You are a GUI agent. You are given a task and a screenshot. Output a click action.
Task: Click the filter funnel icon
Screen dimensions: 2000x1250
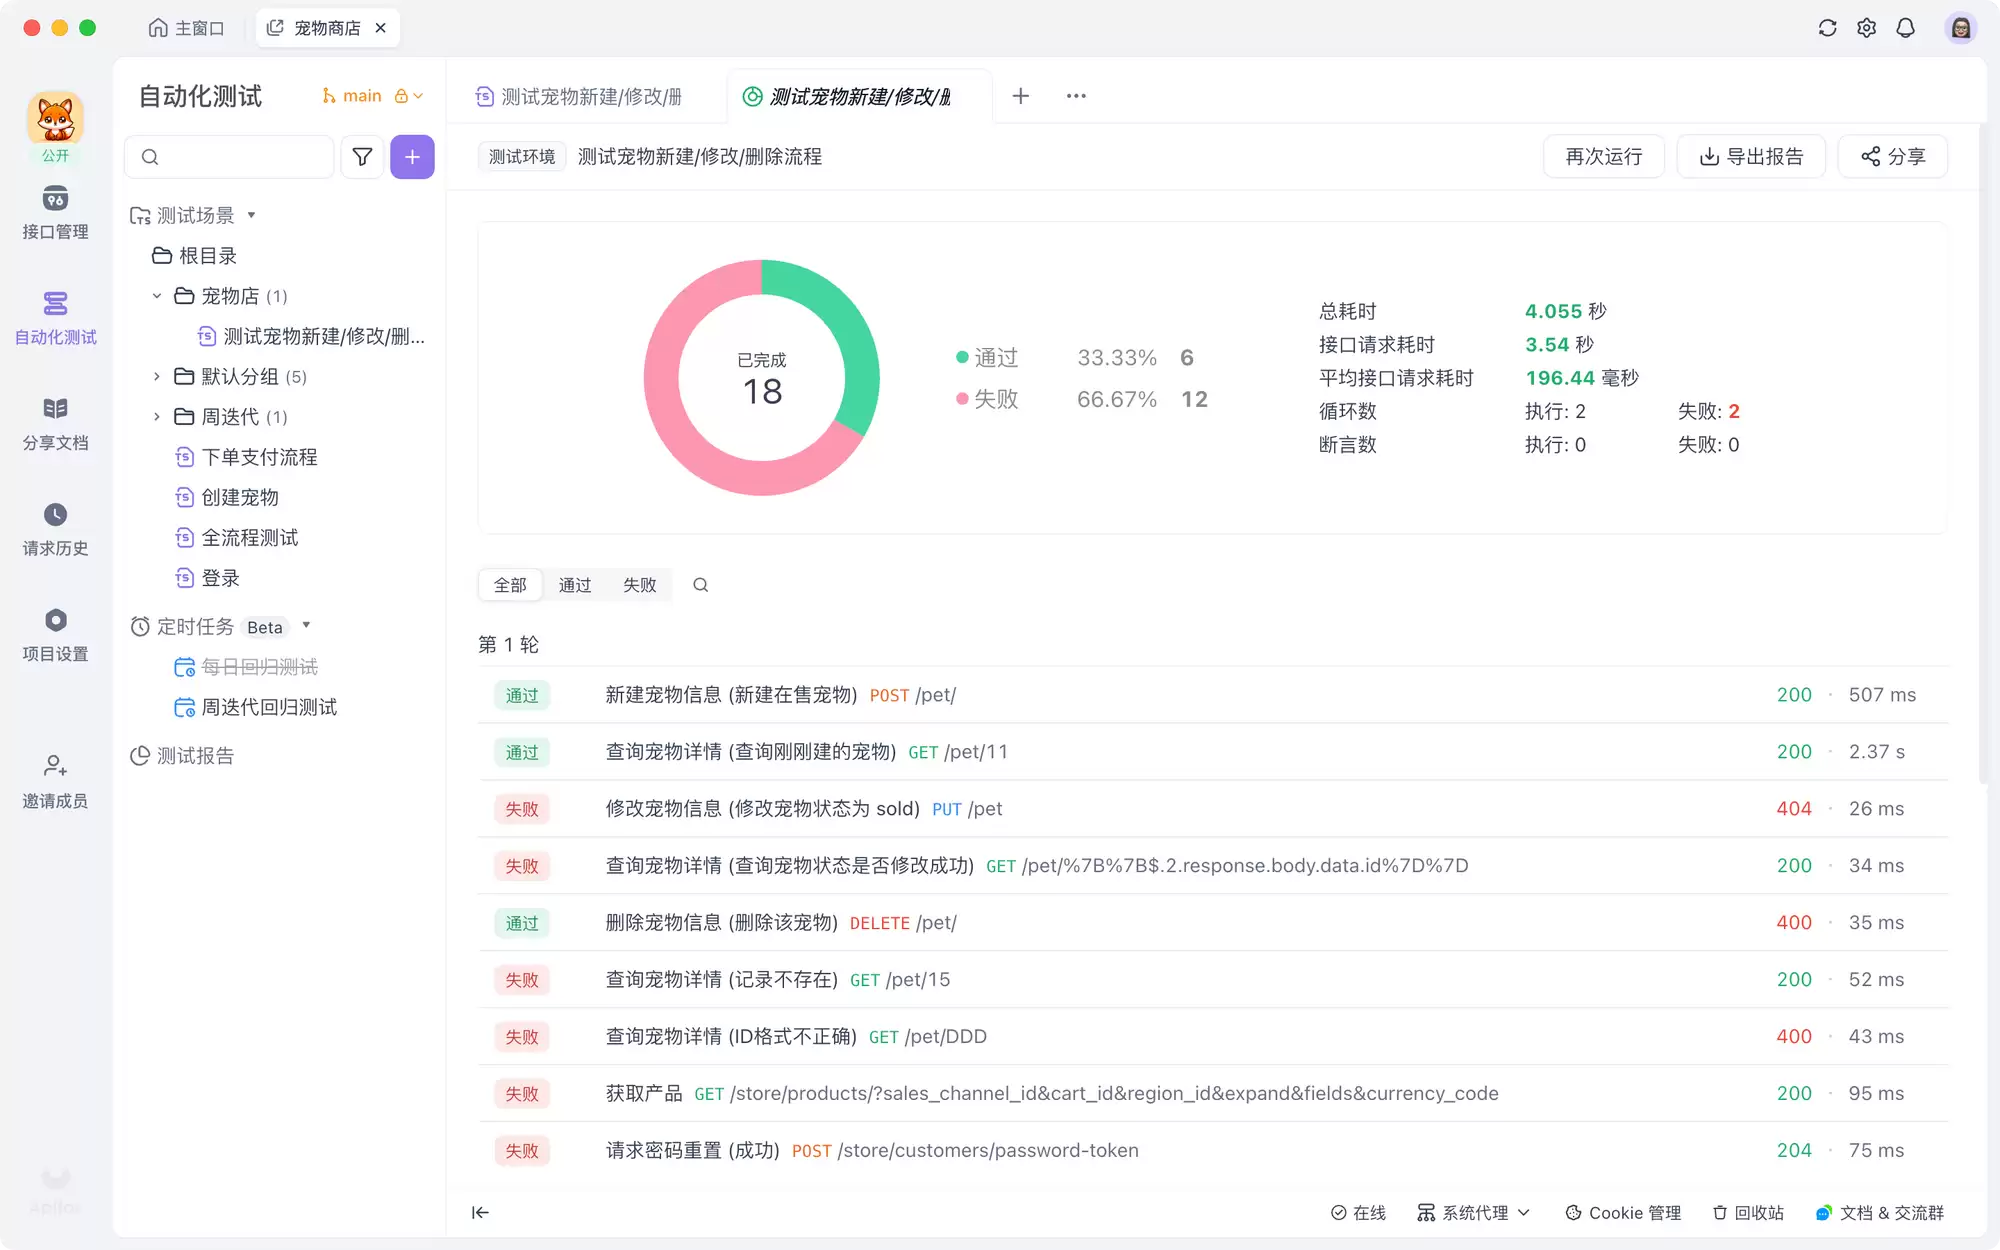362,157
